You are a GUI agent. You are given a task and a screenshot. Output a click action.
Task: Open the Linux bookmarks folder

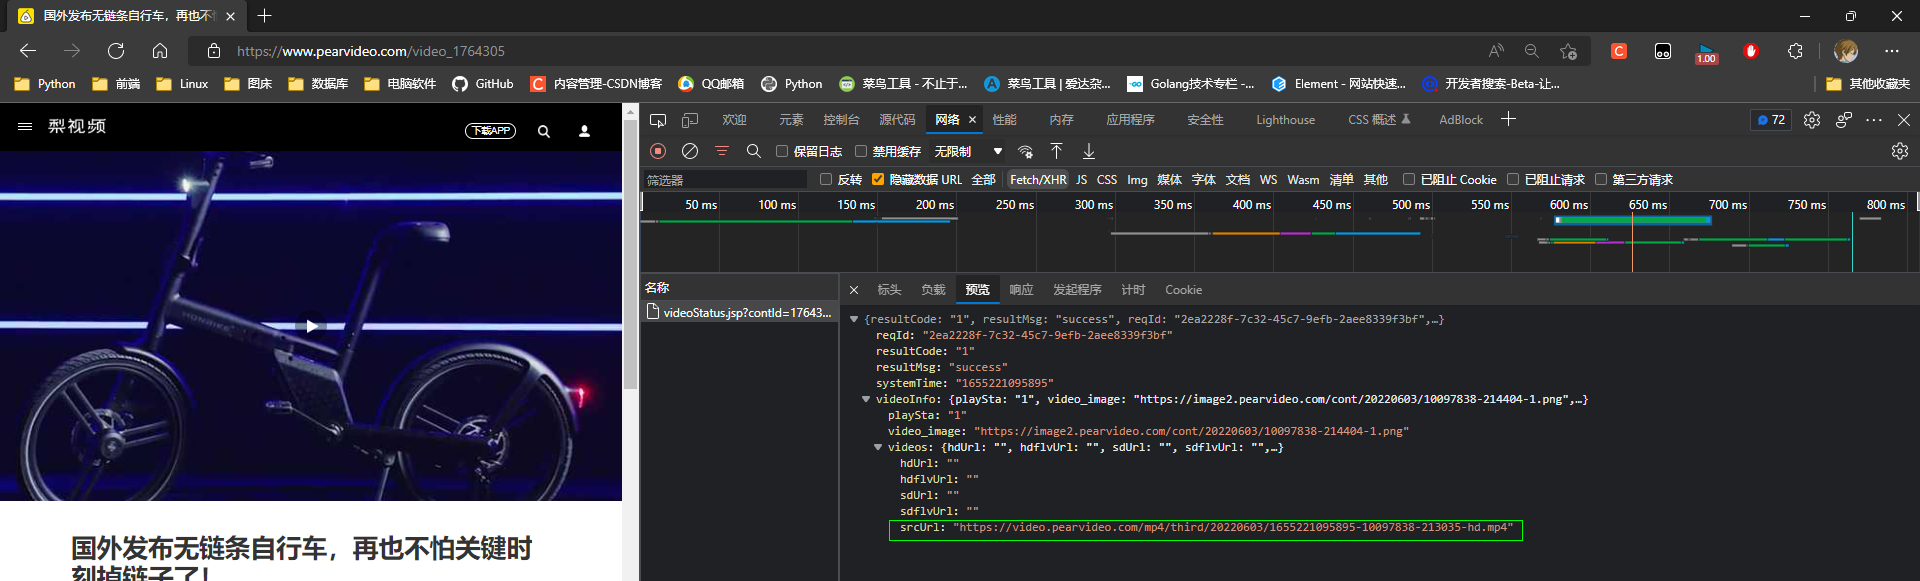[182, 84]
